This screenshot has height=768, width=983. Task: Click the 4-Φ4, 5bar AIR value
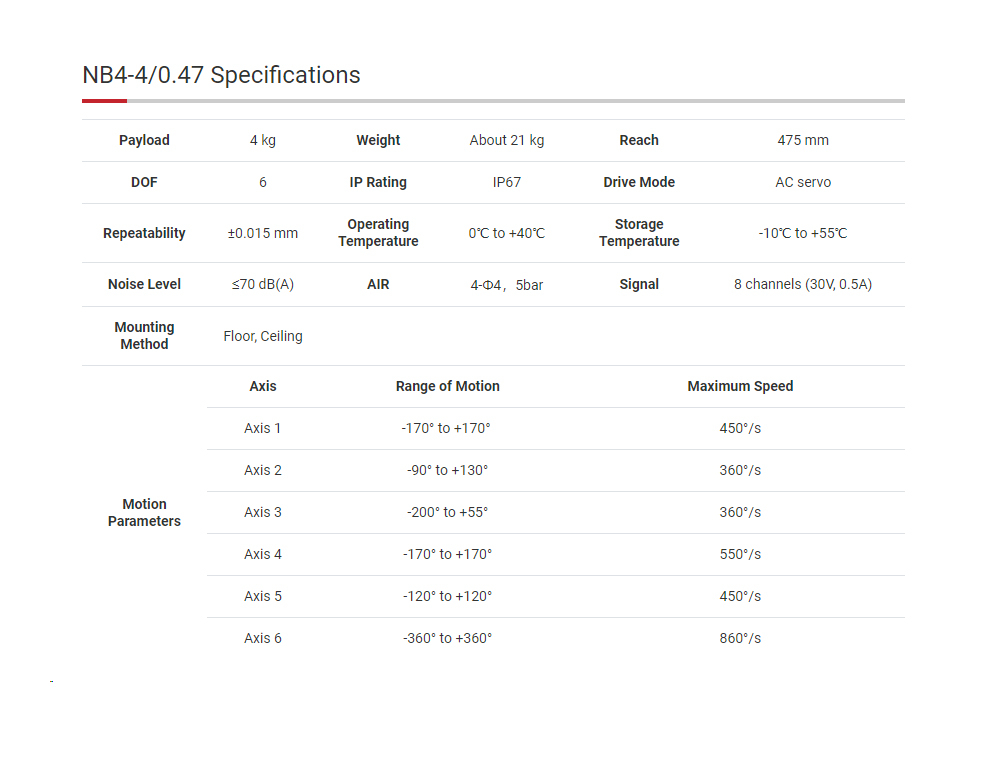pyautogui.click(x=507, y=285)
